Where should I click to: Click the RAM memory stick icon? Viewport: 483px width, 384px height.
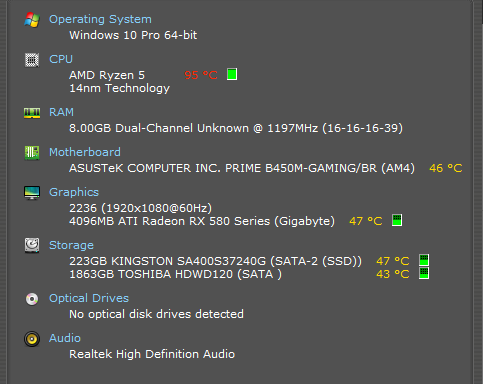click(x=32, y=113)
